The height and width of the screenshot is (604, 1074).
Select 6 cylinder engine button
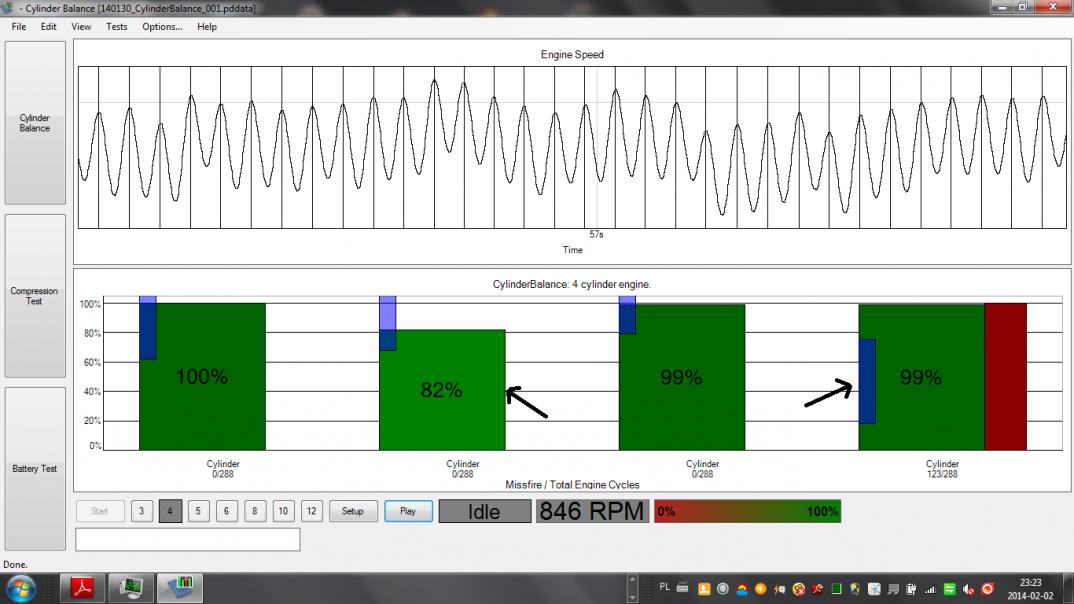(226, 511)
